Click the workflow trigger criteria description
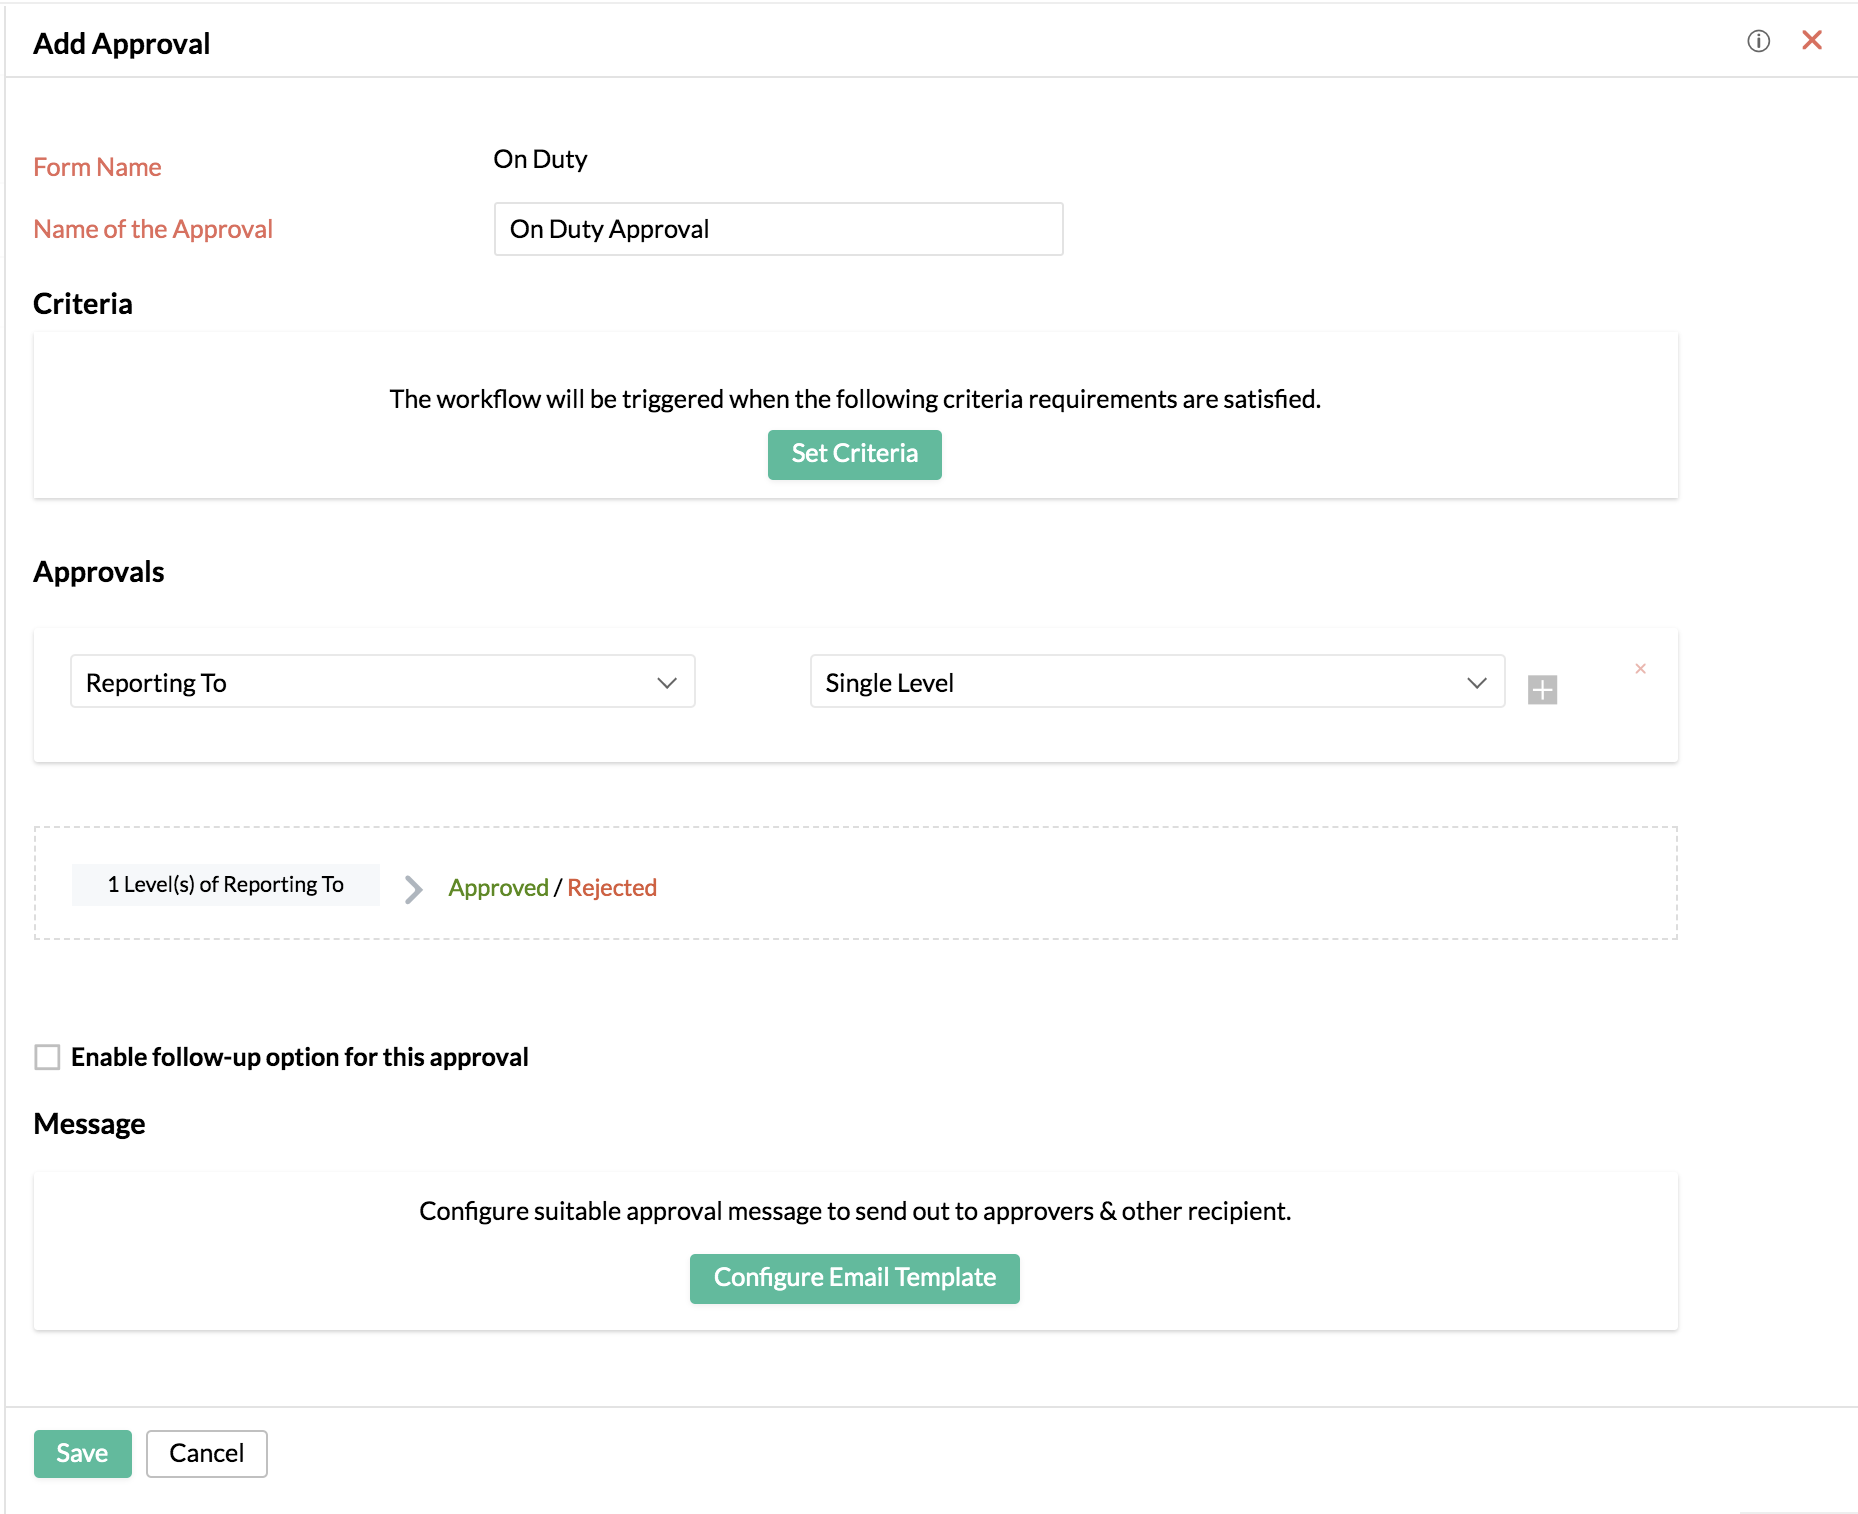This screenshot has height=1514, width=1858. (x=855, y=399)
